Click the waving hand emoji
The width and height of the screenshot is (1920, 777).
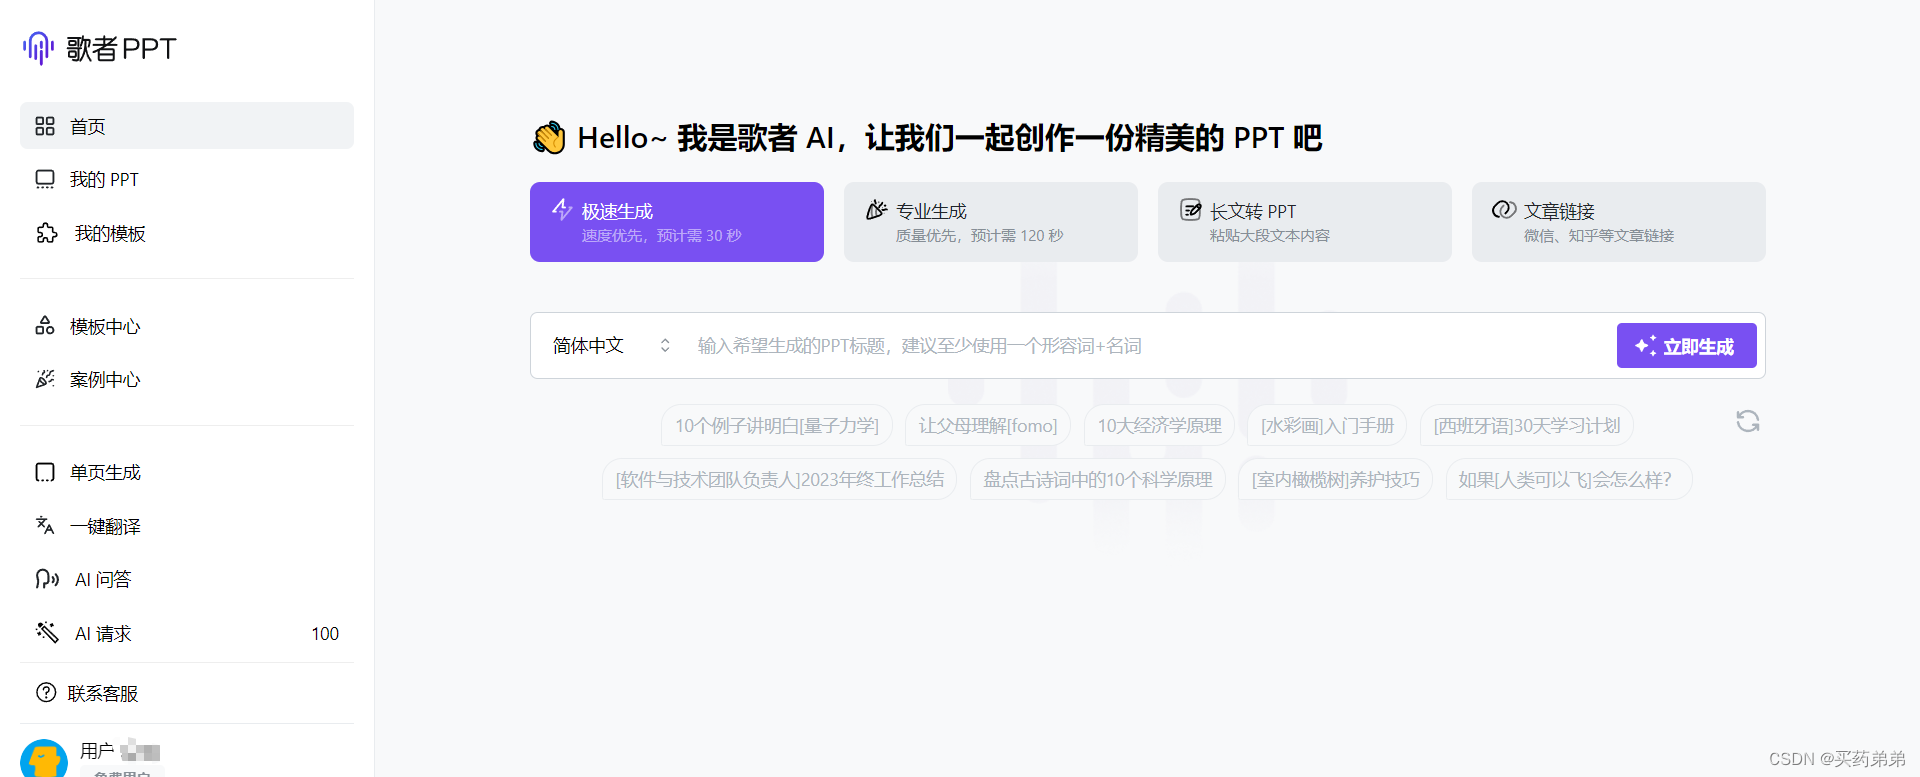(549, 138)
